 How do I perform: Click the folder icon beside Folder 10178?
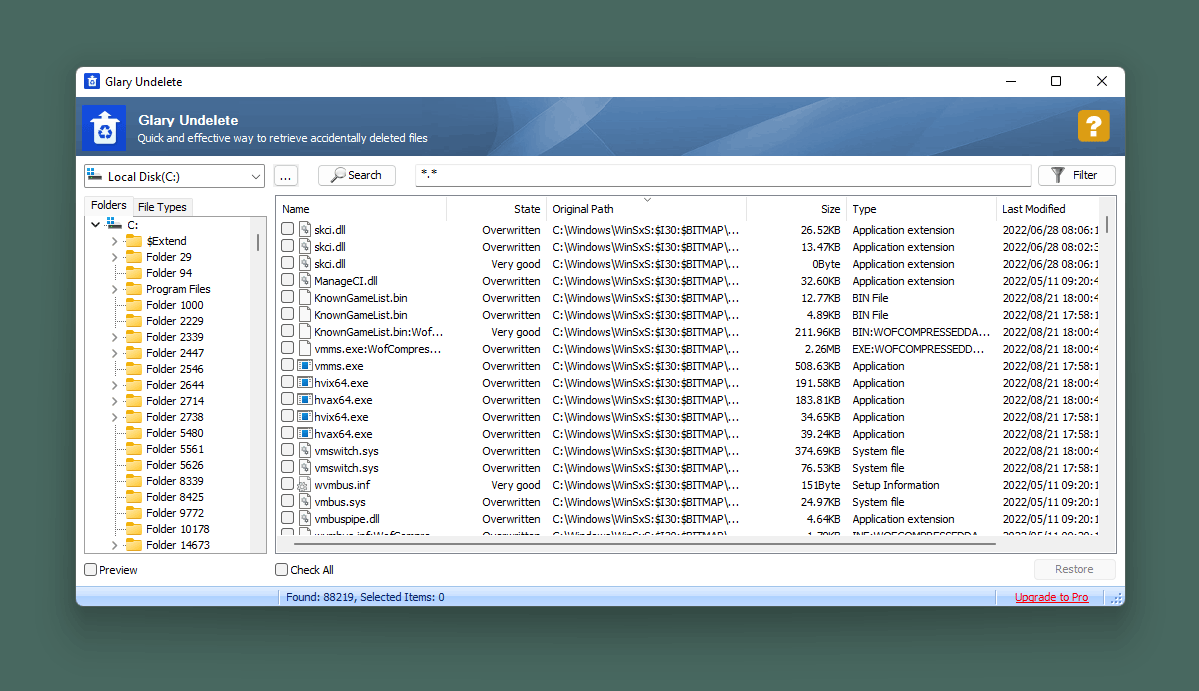134,529
